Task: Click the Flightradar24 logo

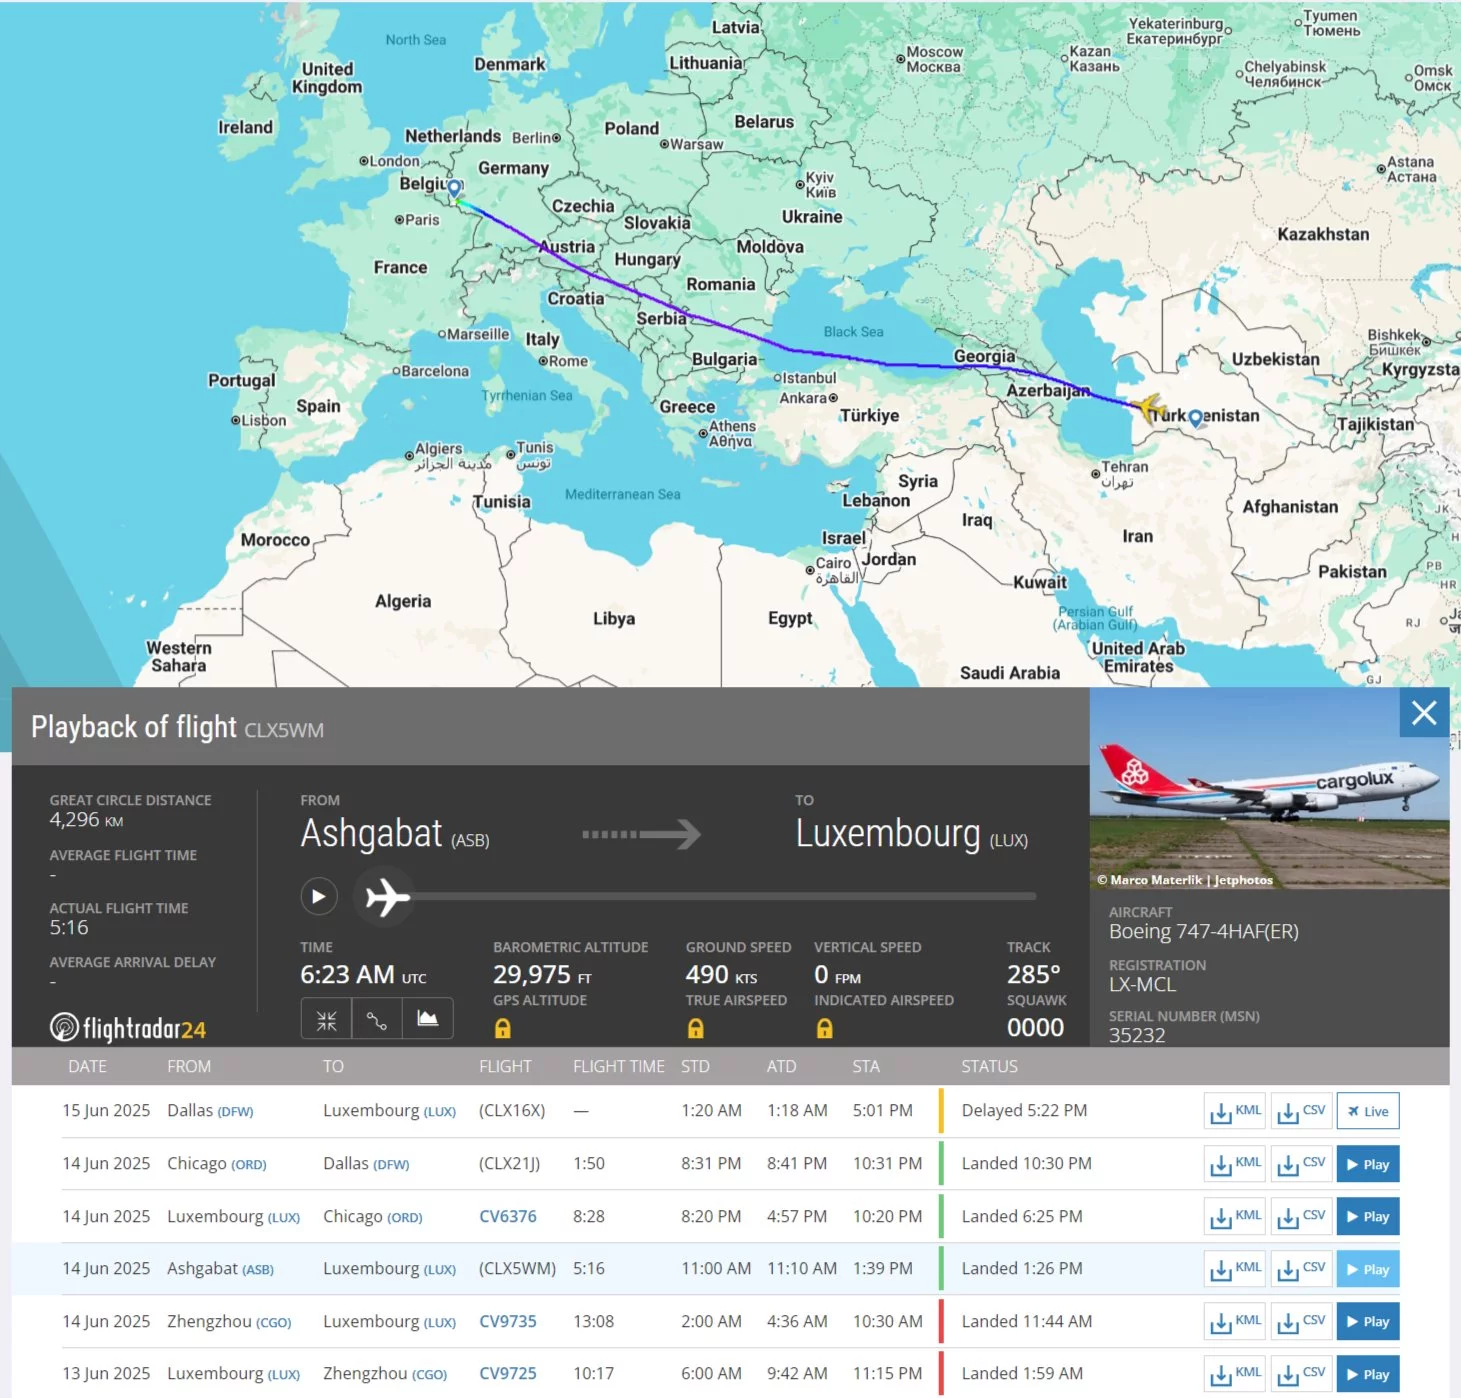Action: coord(128,1028)
